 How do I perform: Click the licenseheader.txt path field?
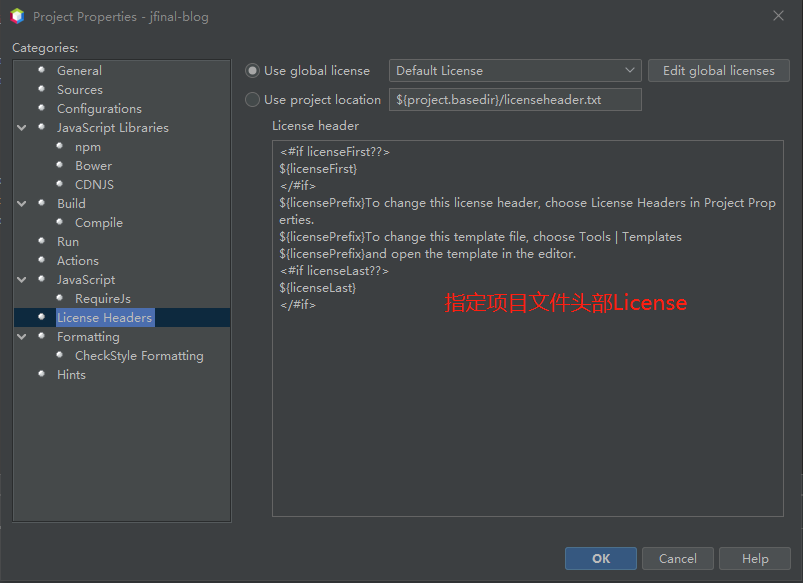point(514,100)
